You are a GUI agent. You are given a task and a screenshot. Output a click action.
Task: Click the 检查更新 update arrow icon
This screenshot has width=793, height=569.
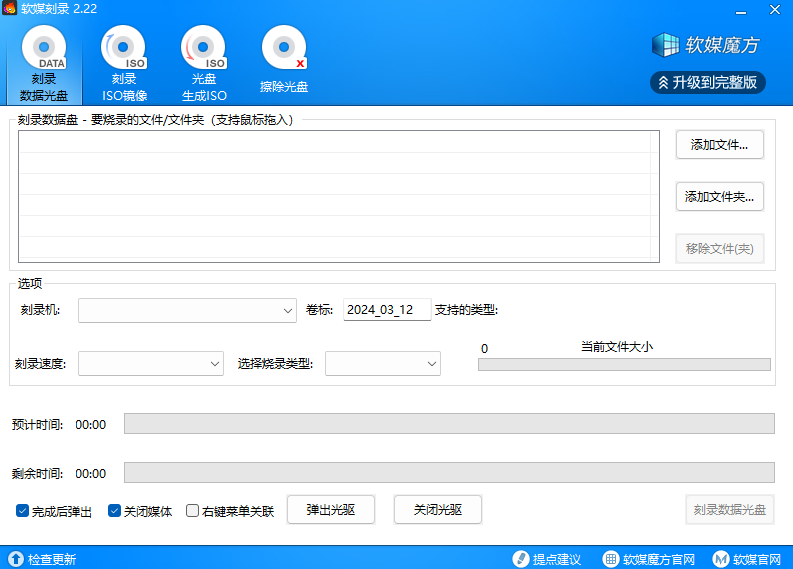point(16,559)
